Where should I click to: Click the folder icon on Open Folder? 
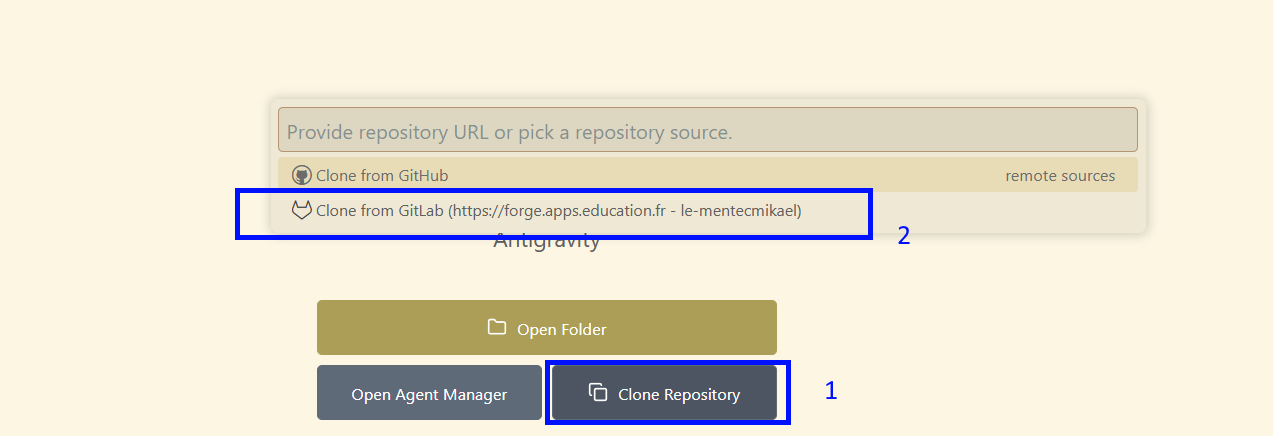[497, 328]
